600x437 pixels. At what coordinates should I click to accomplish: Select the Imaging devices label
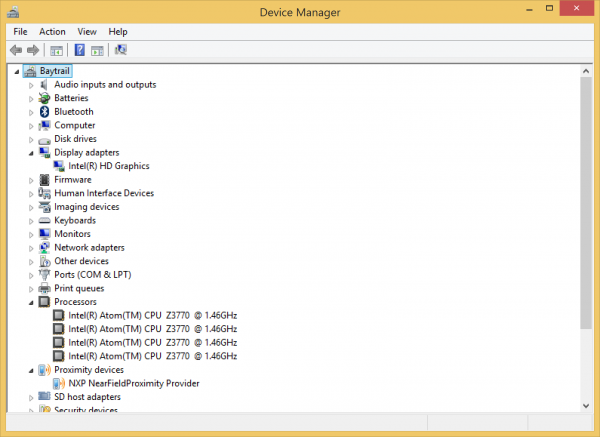tap(87, 207)
